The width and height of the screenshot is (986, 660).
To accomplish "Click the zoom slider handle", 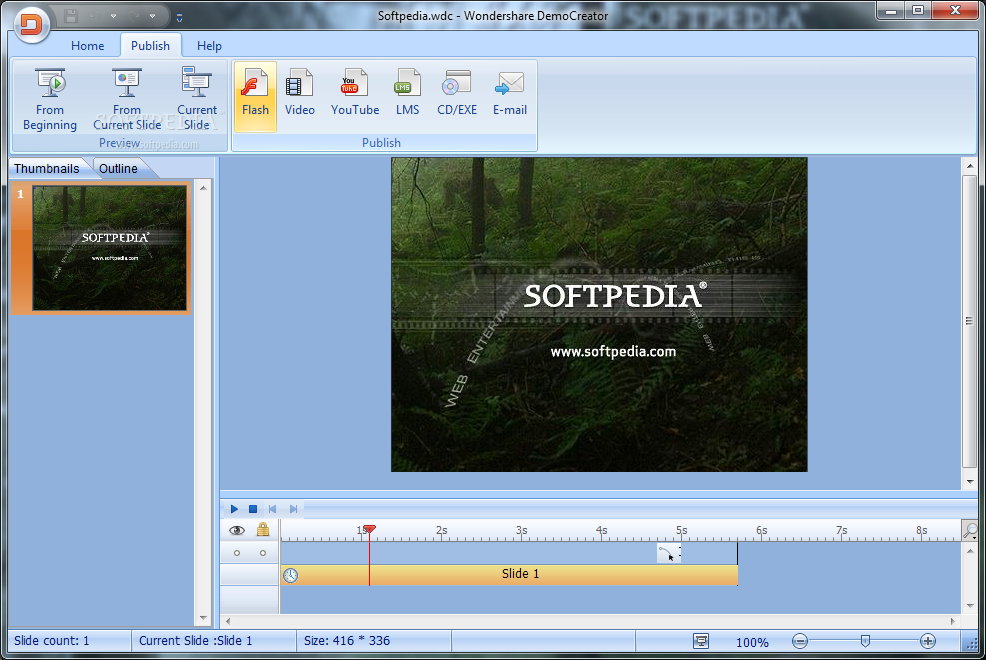I will (865, 641).
